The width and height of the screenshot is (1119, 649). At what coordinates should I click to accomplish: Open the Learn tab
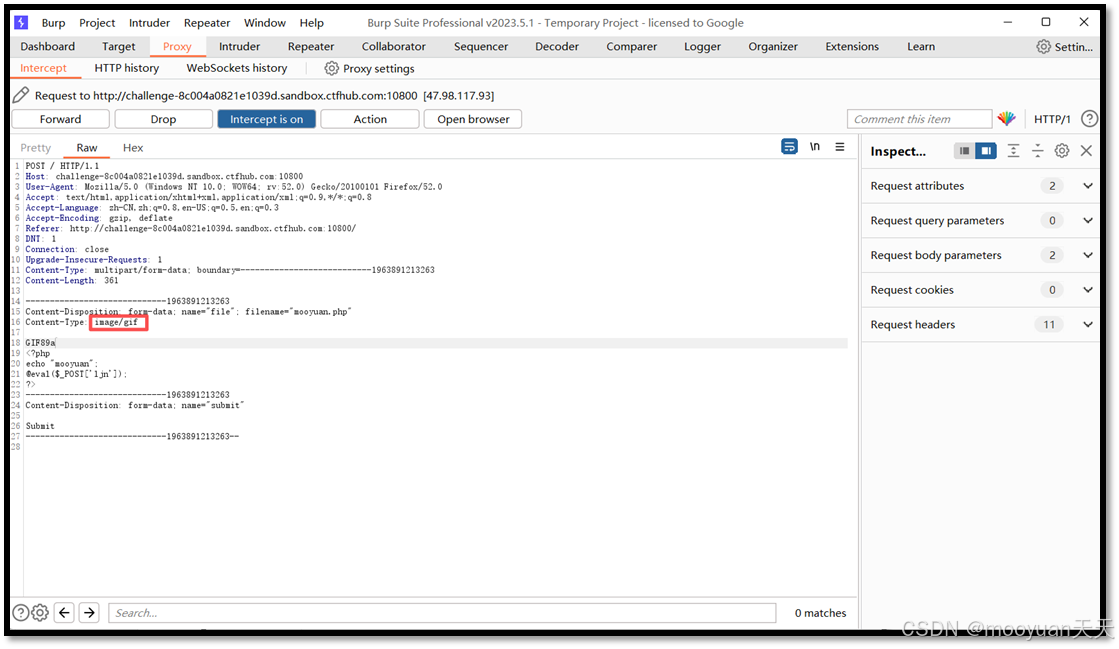[921, 46]
